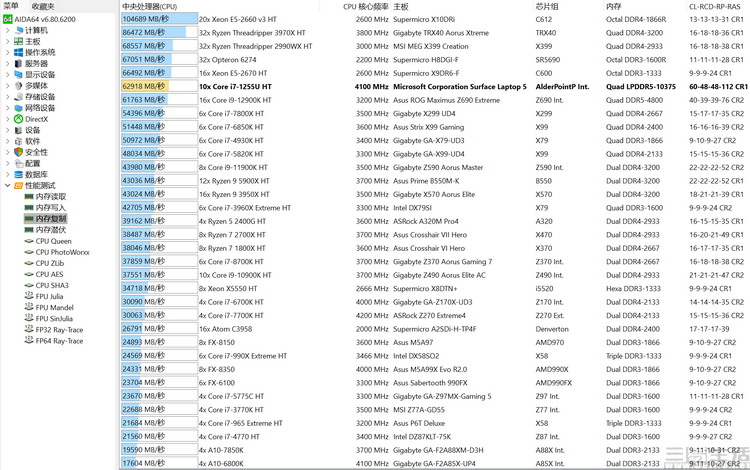The image size is (750, 470).
Task: Click the Asus ROG Maximus Z690 Extreme cell
Action: [x=446, y=100]
